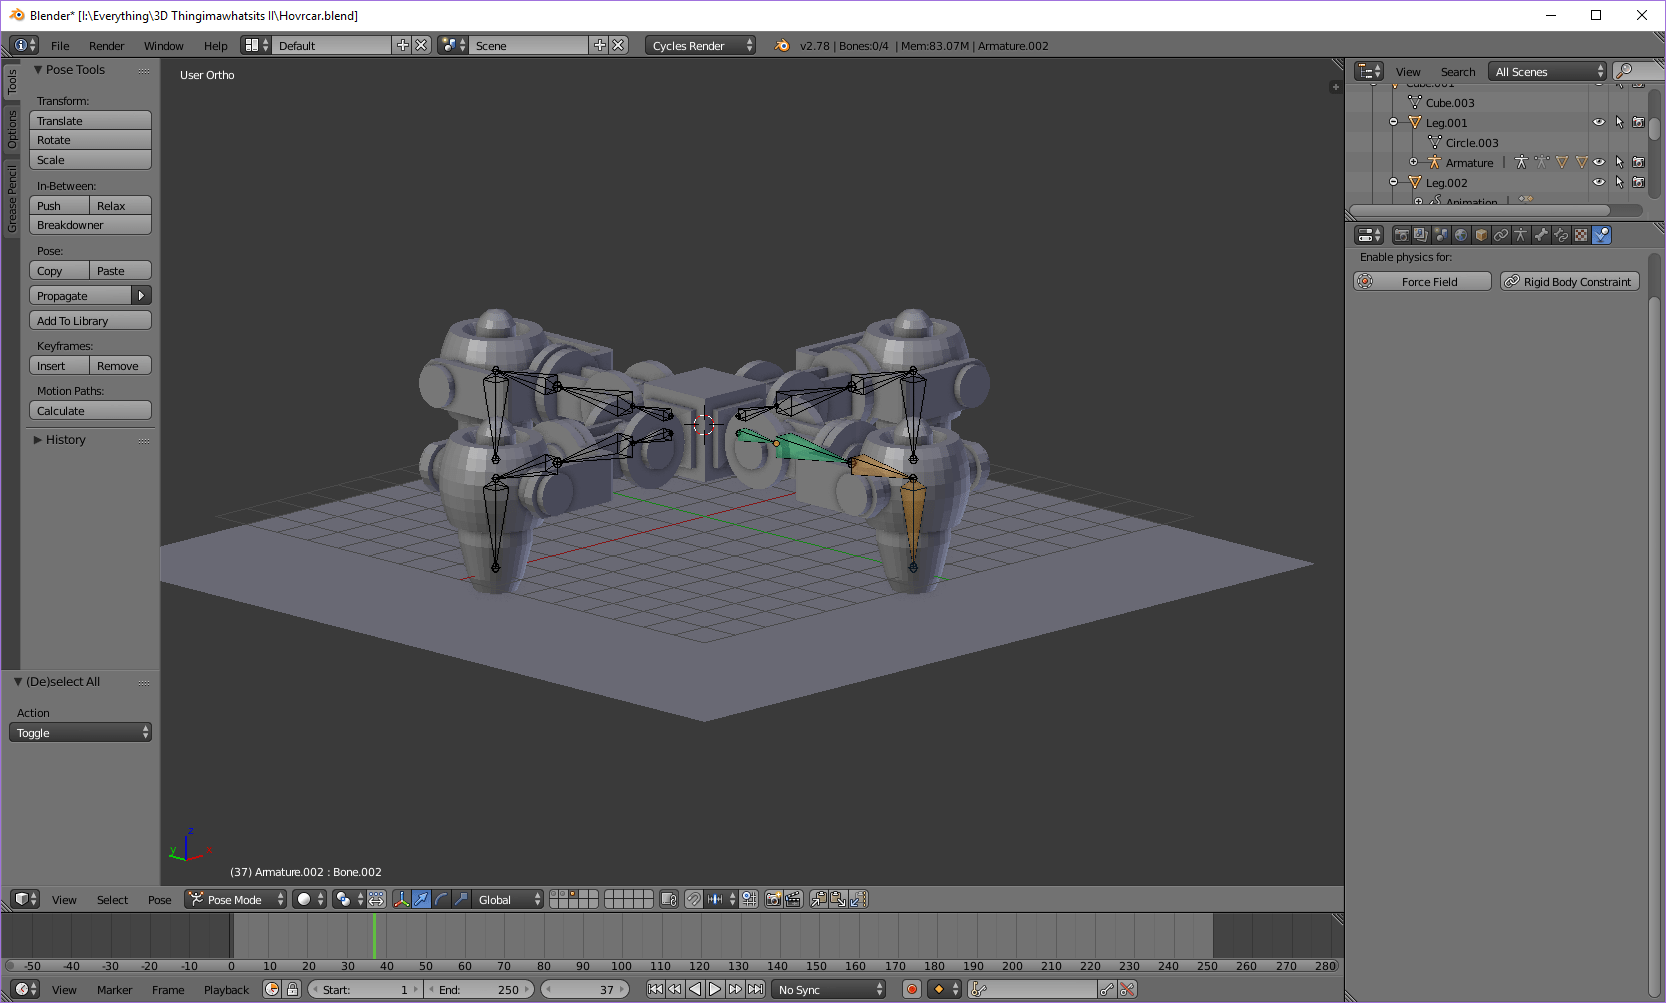
Task: Hide Leg.001 using its eye icon
Action: coord(1598,121)
